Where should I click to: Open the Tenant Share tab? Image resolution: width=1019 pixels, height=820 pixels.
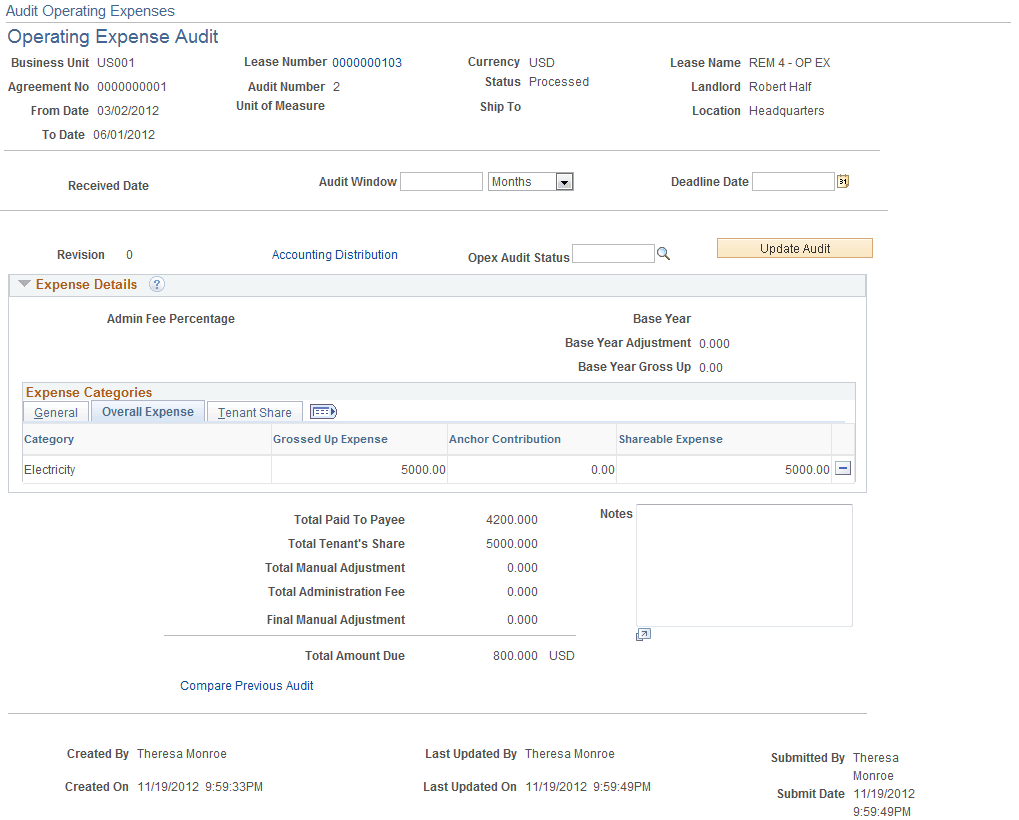(254, 412)
